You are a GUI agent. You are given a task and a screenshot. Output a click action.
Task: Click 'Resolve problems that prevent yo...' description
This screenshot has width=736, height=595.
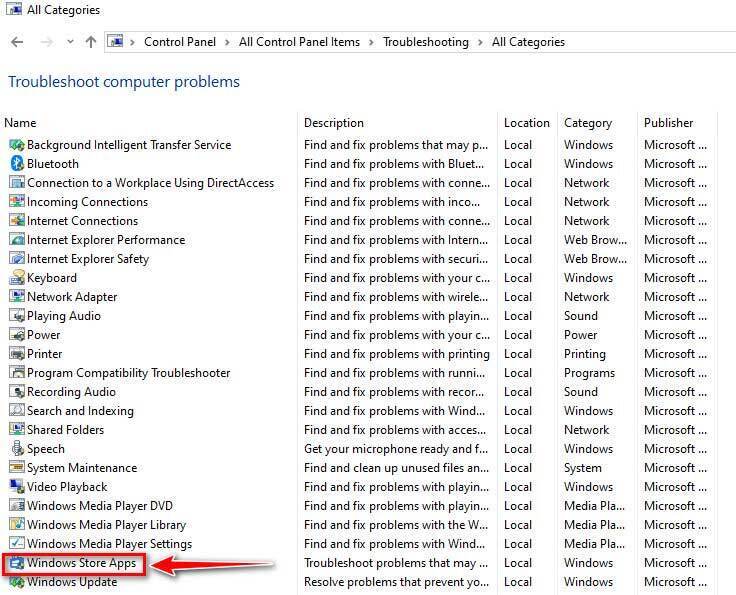click(396, 582)
